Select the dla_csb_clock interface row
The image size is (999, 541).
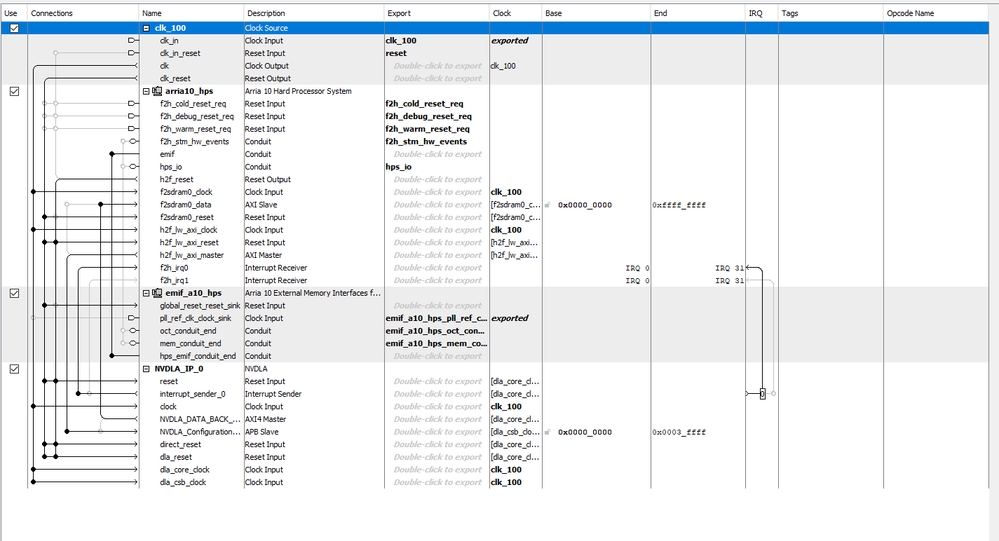(182, 482)
